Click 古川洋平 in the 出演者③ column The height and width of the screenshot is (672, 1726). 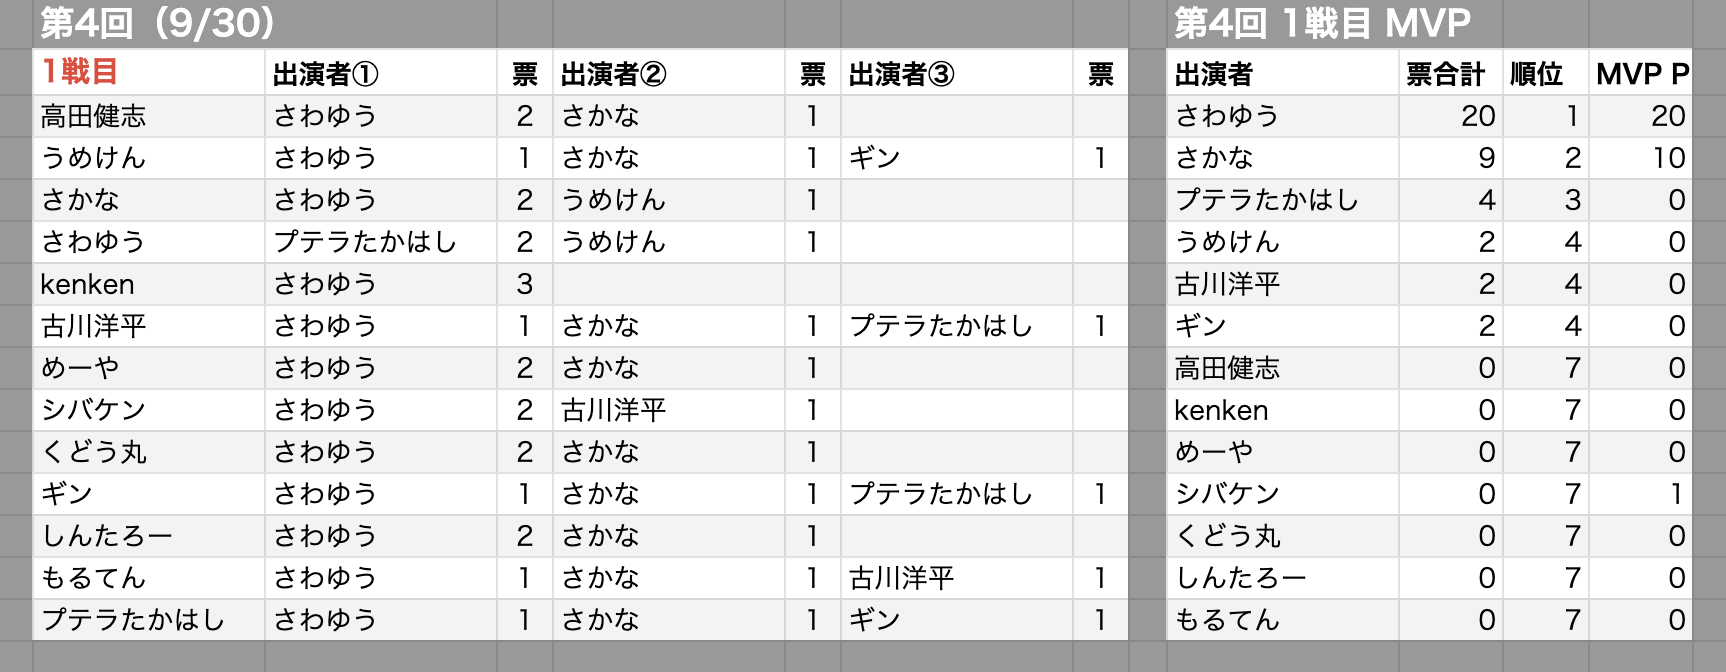coord(902,578)
